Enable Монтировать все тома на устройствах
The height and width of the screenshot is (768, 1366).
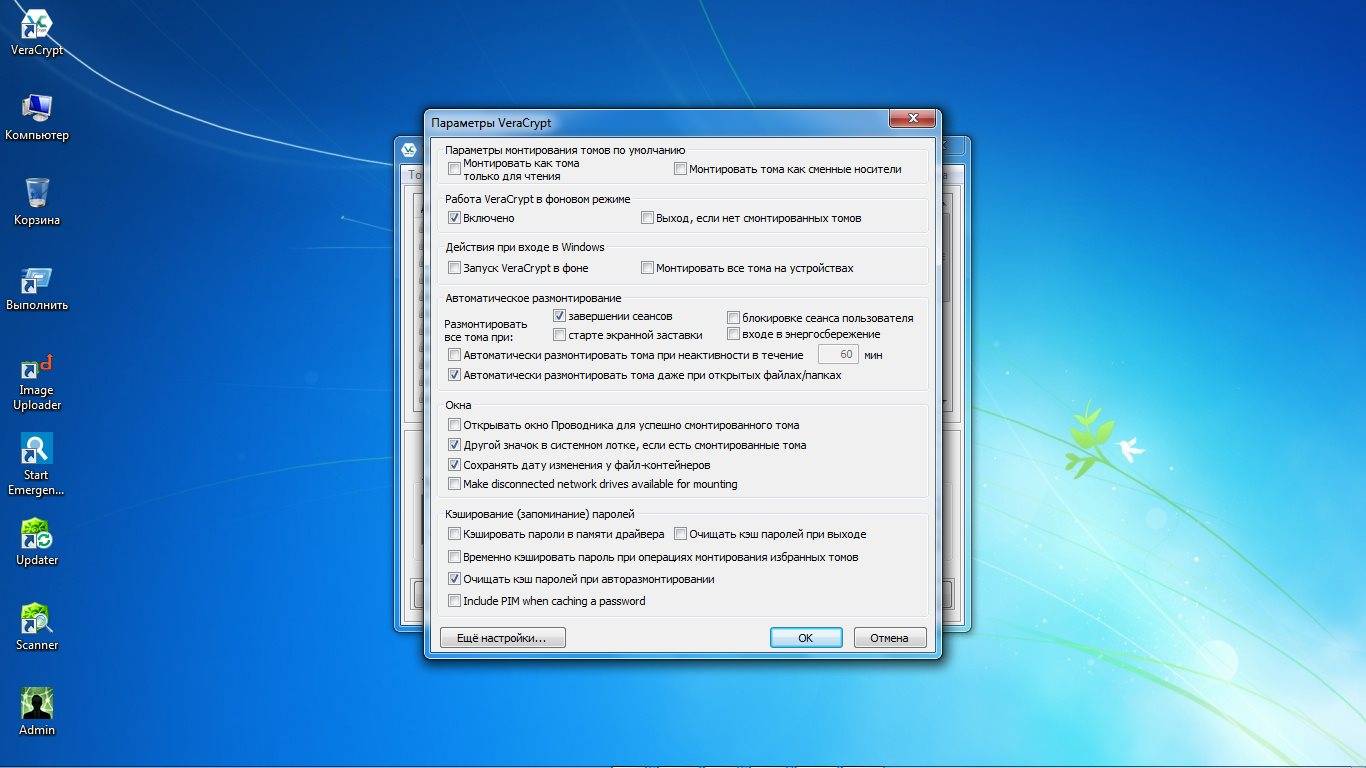647,268
